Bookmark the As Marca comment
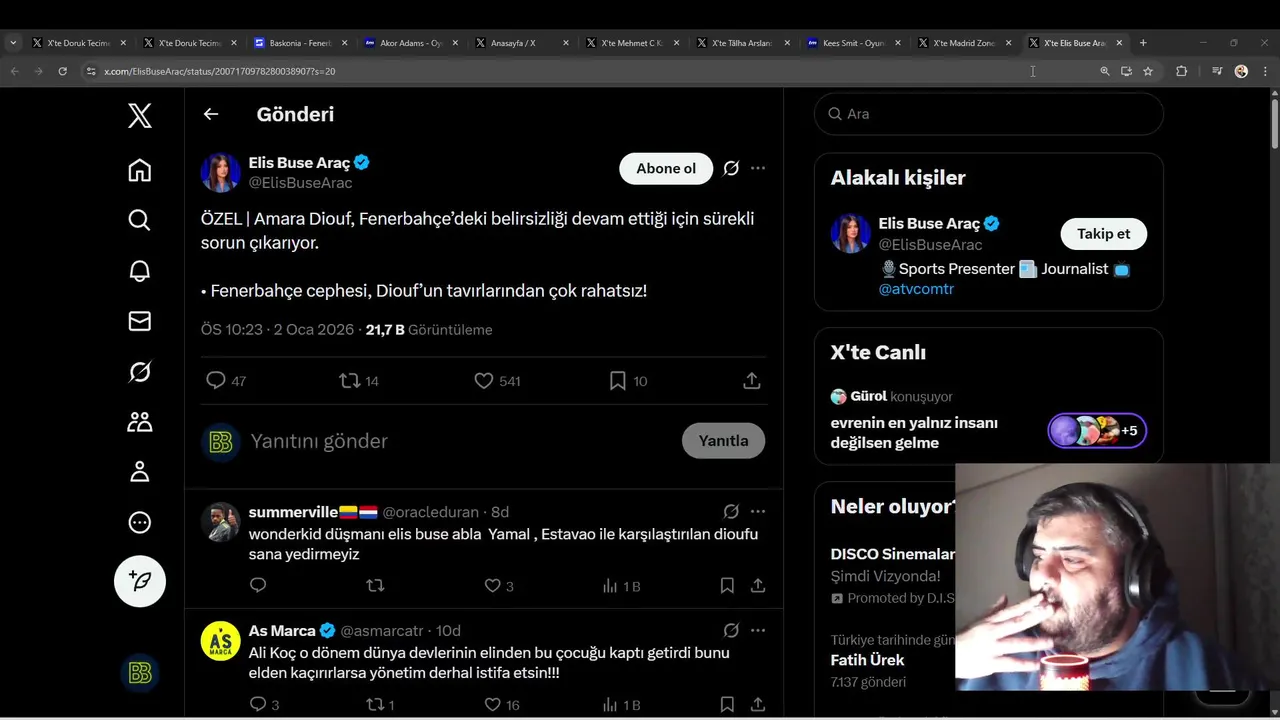This screenshot has width=1280, height=720. (727, 704)
